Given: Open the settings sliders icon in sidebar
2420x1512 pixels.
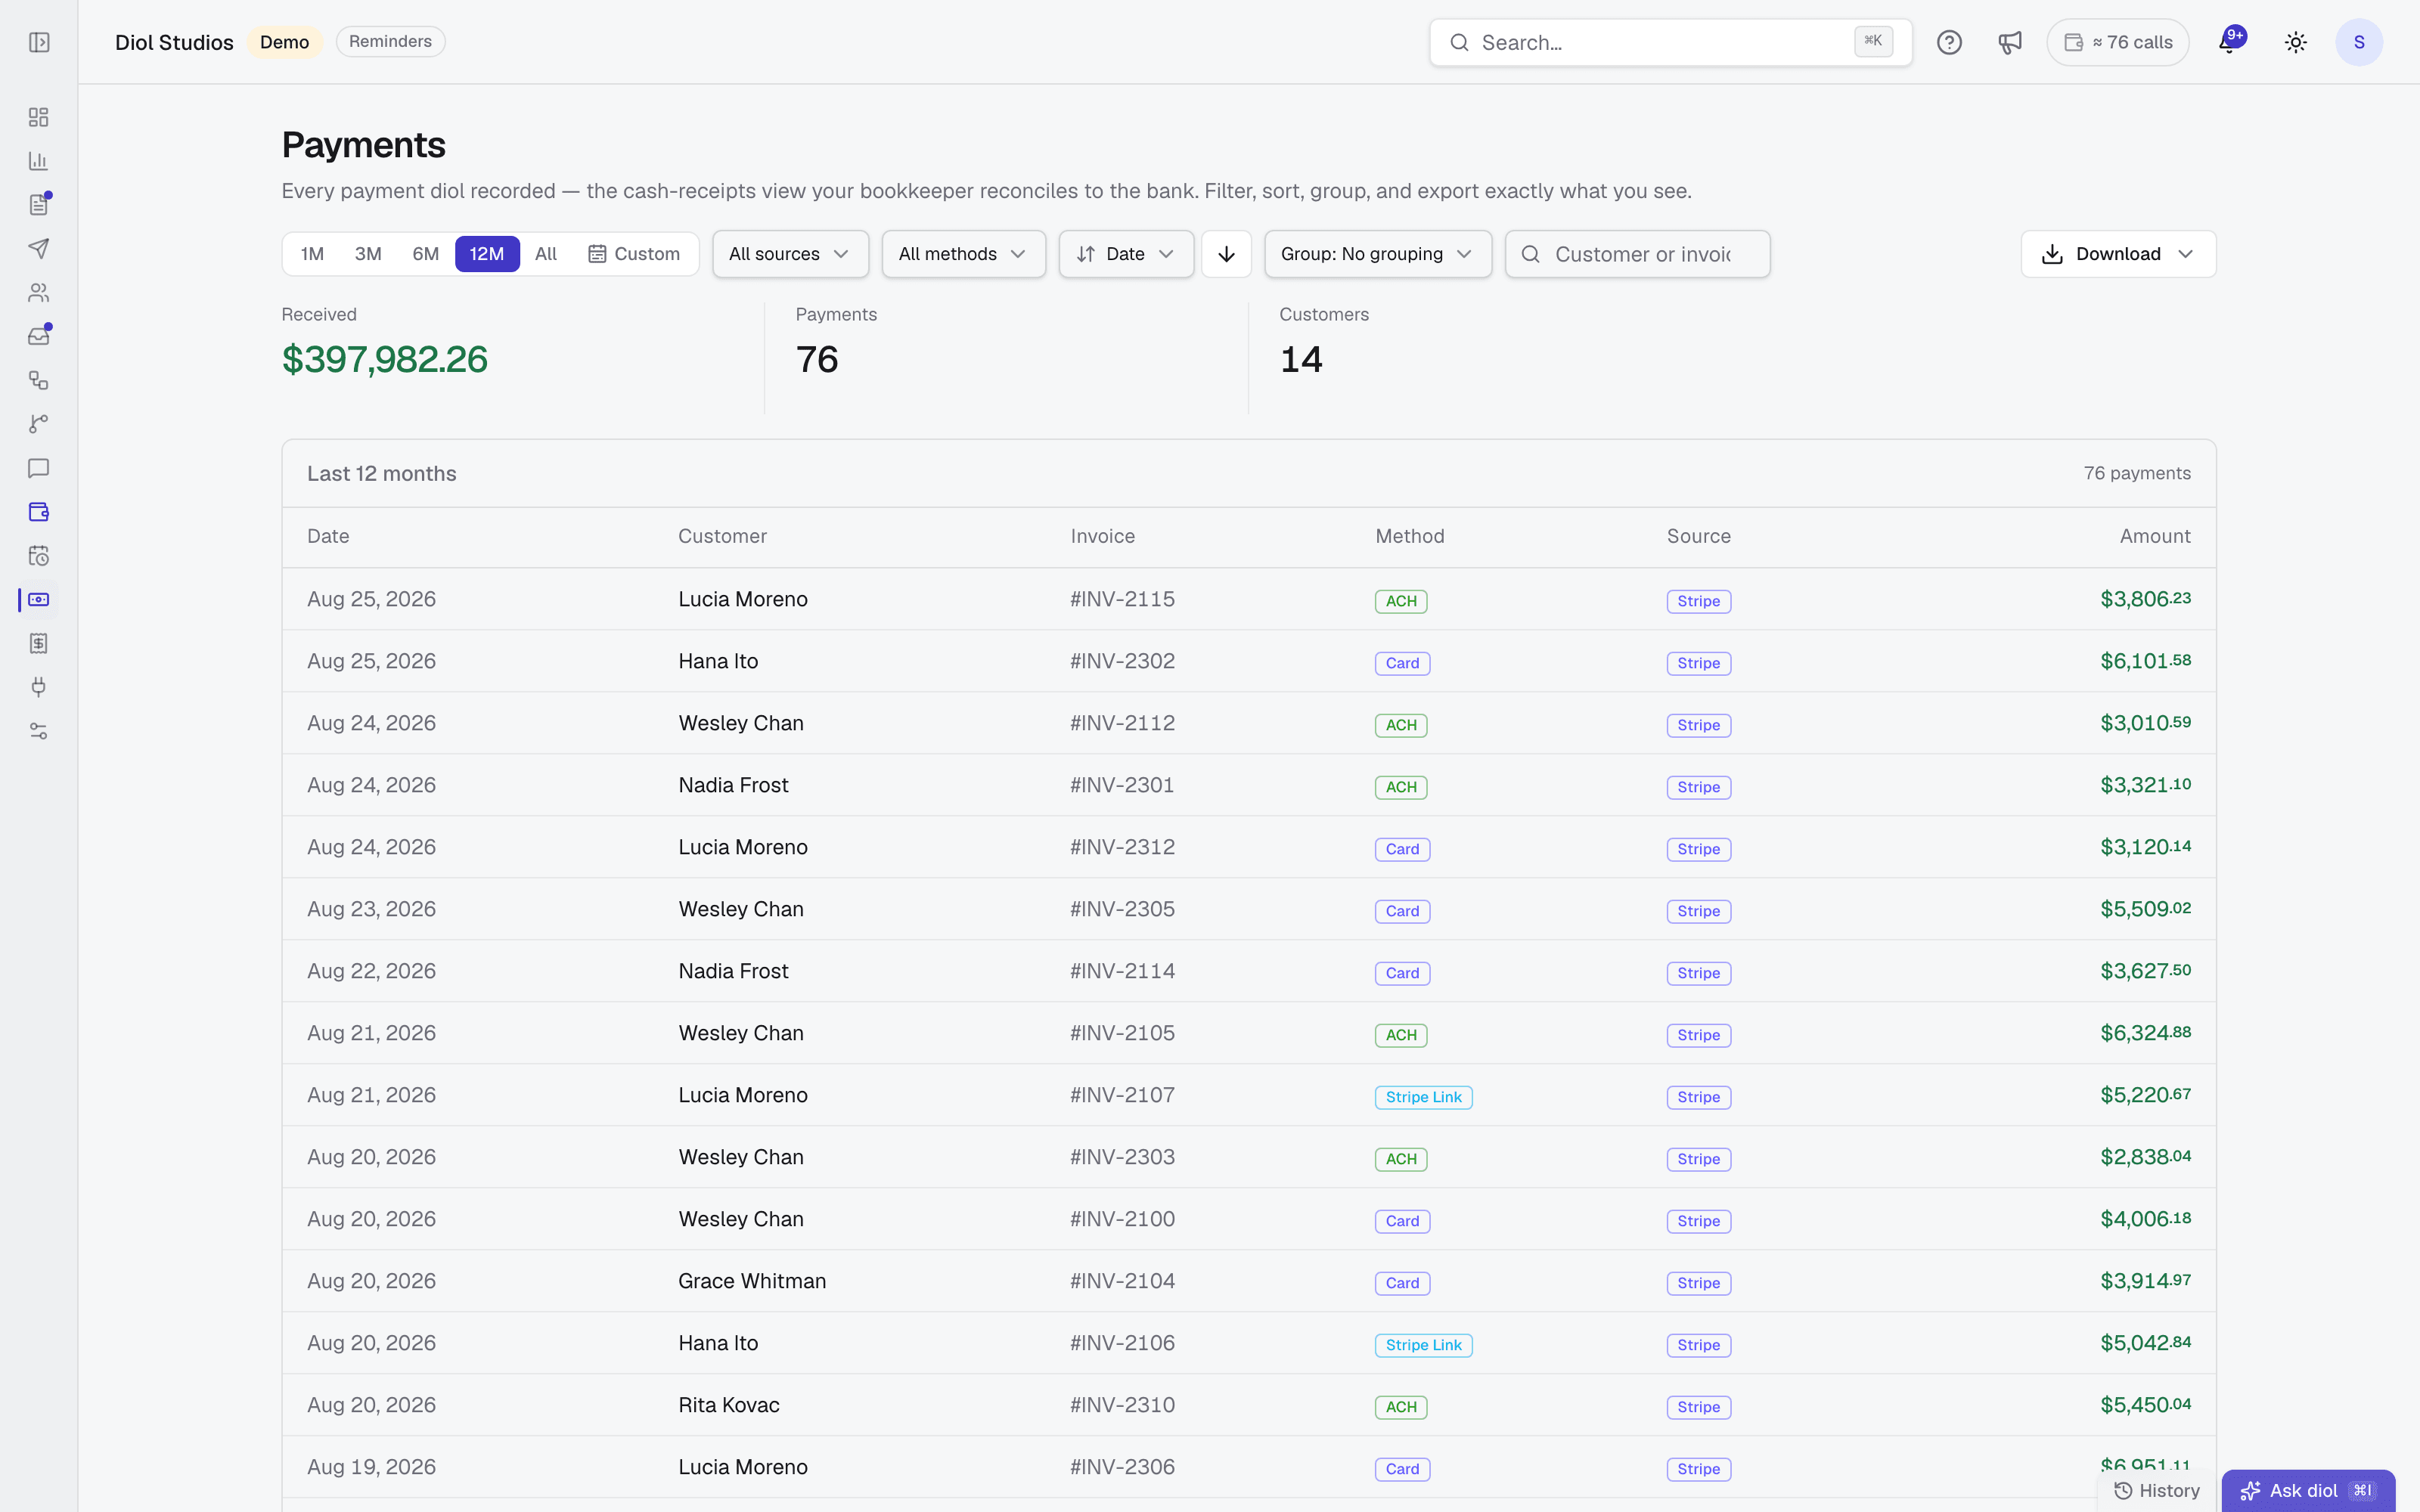Looking at the screenshot, I should click(39, 731).
